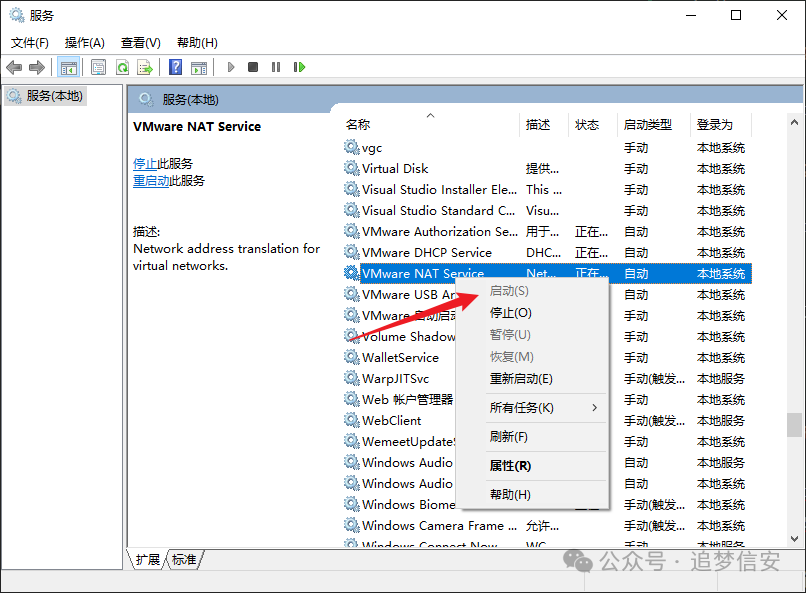Image resolution: width=806 pixels, height=593 pixels.
Task: Click the Back arrow toolbar icon
Action: click(14, 67)
